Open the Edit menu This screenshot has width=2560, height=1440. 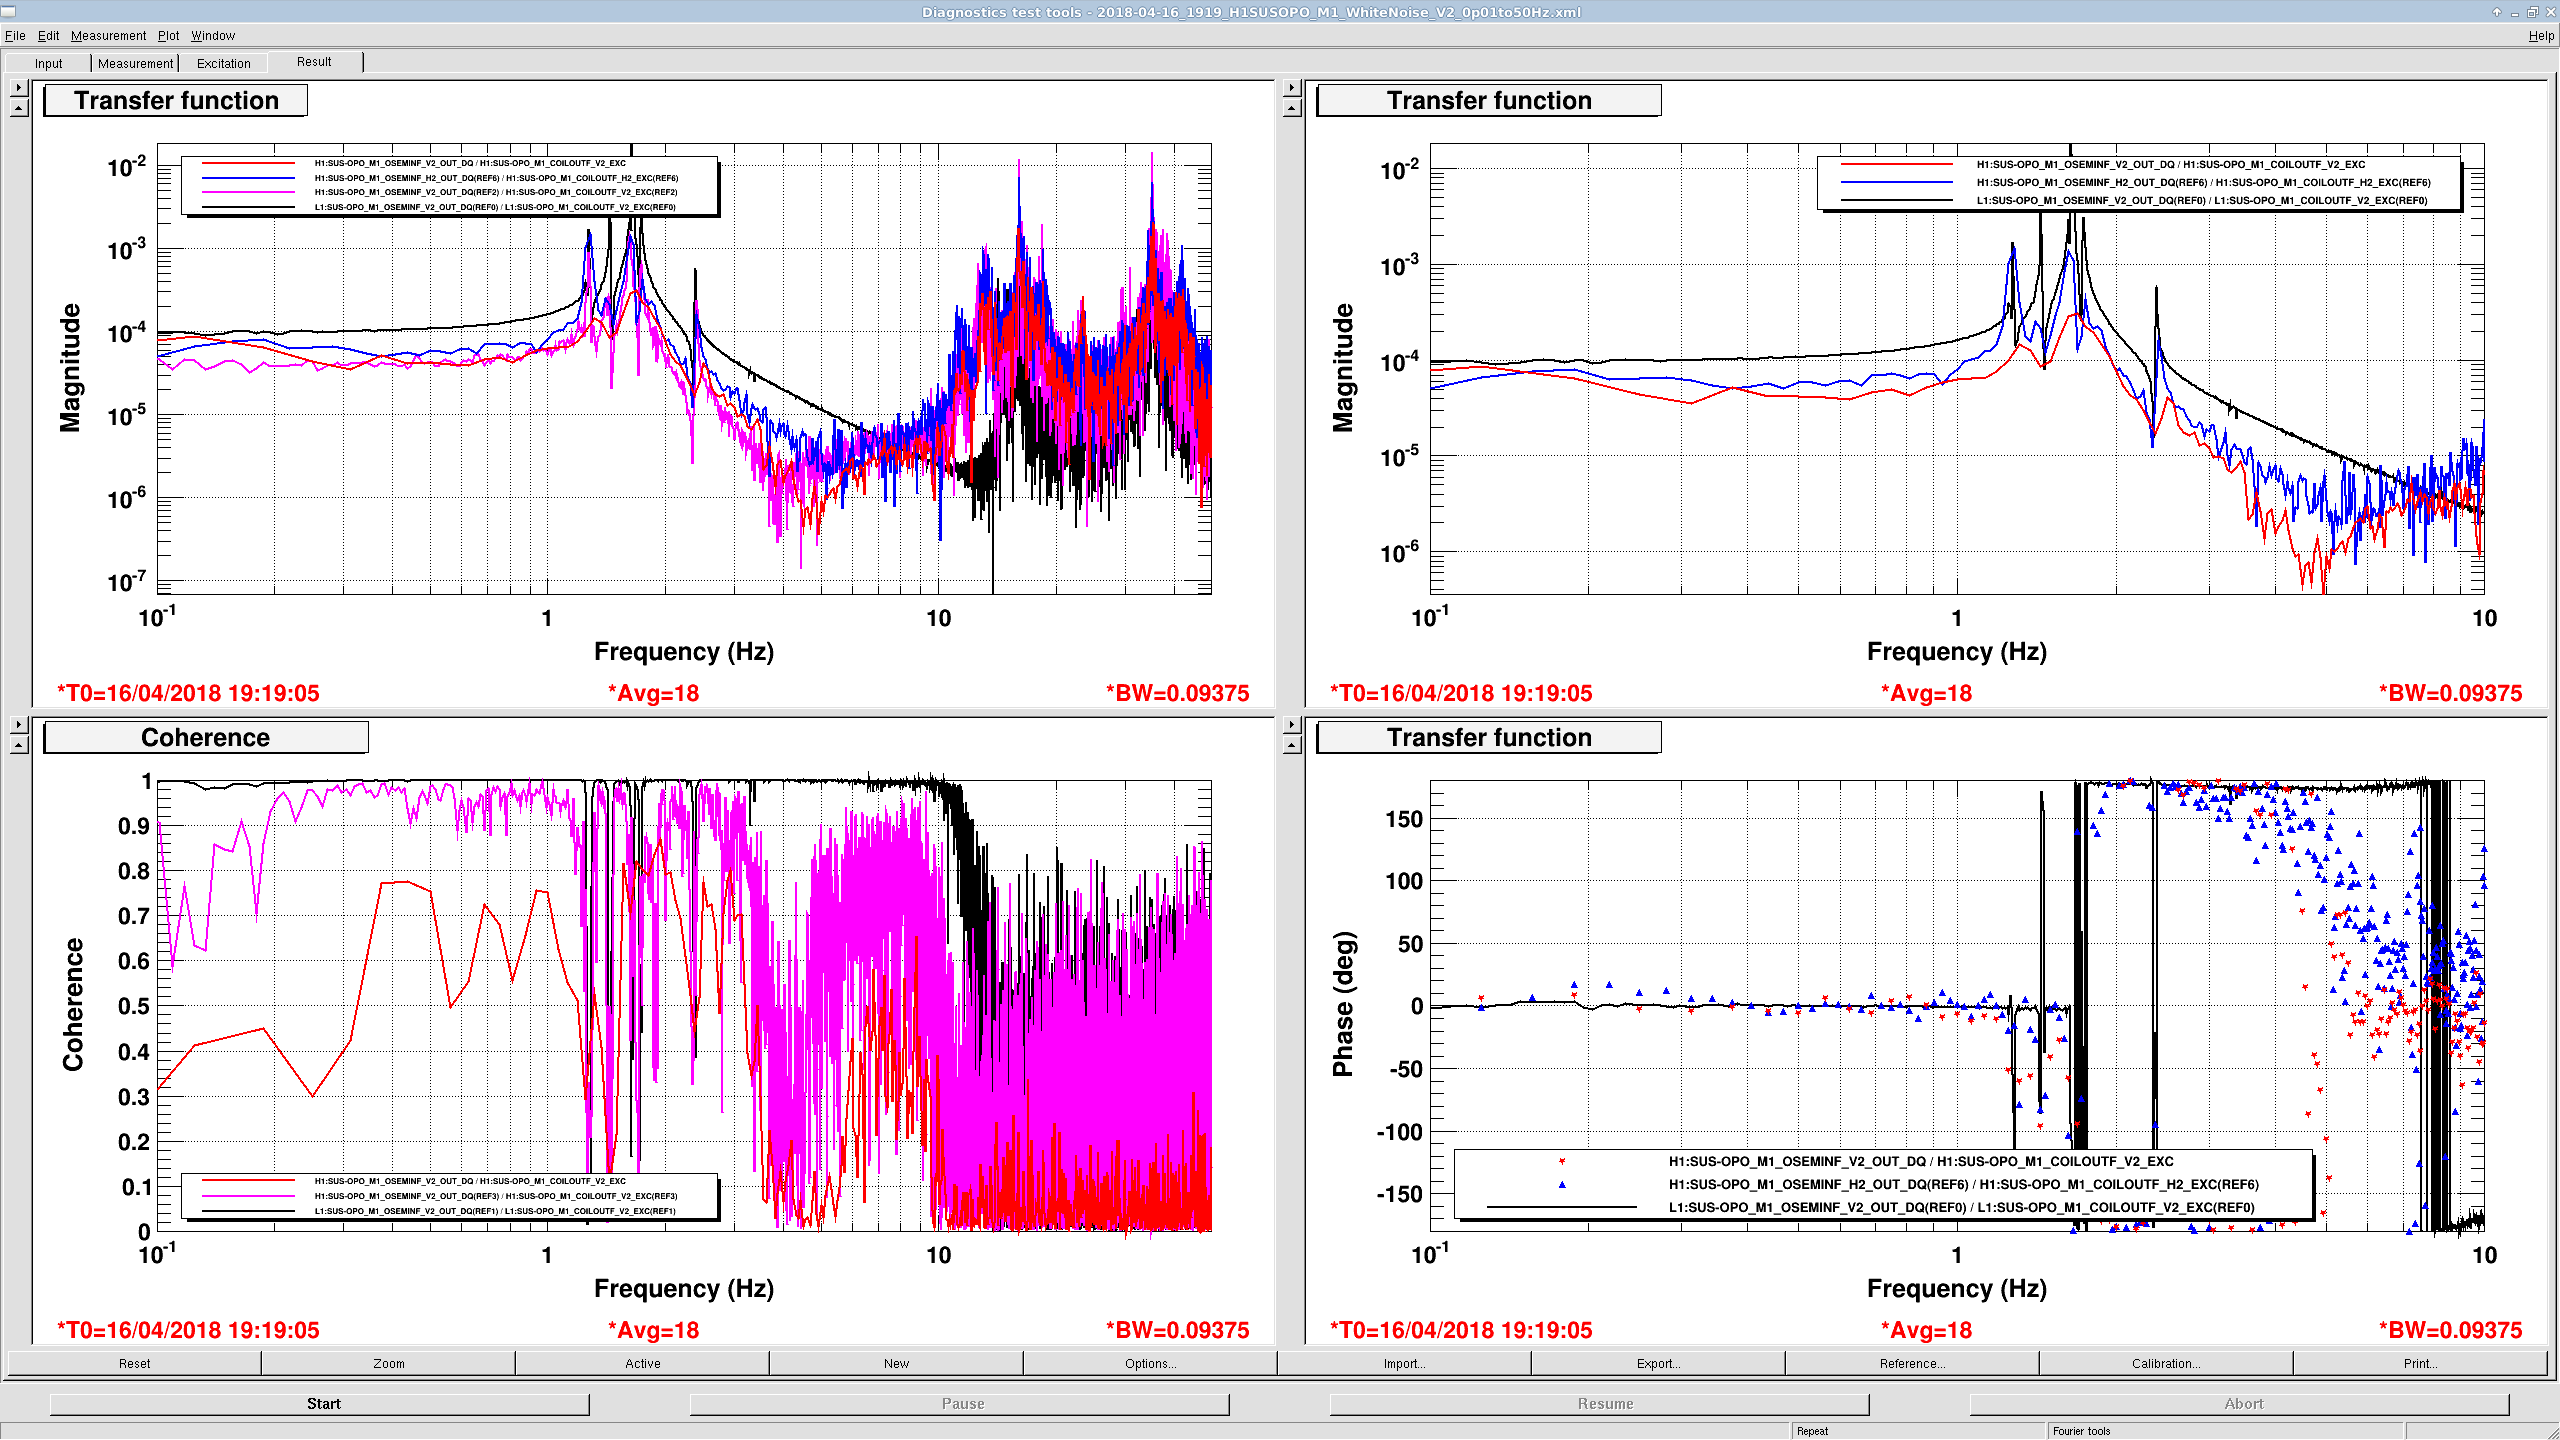(x=48, y=35)
